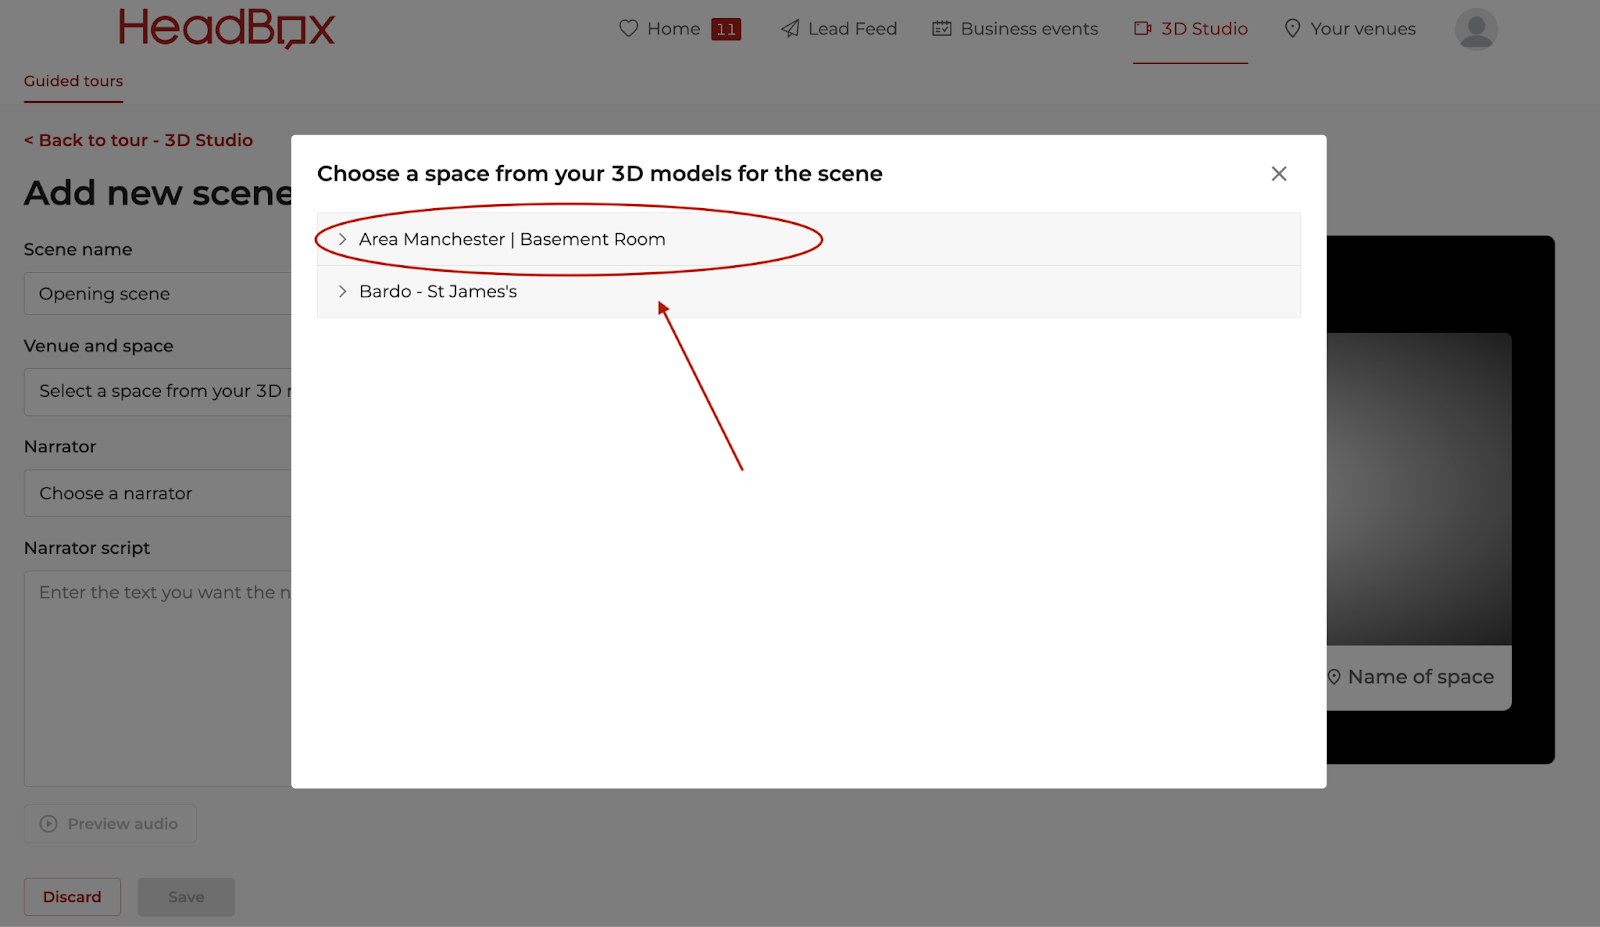
Task: Click the calendar Business events icon
Action: [941, 29]
